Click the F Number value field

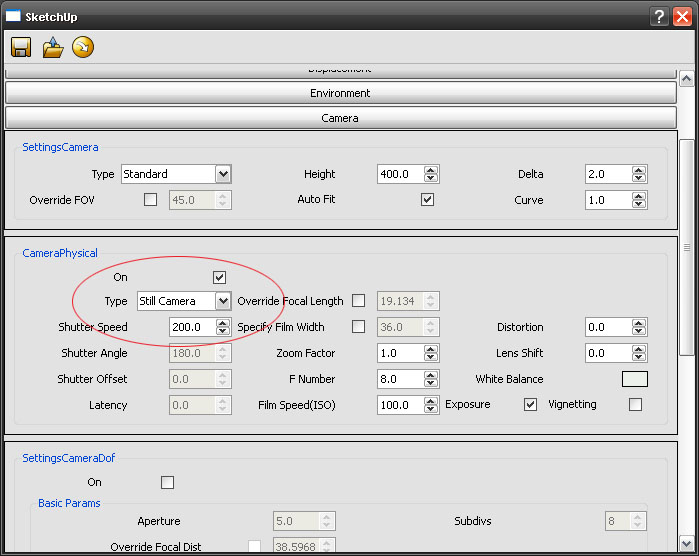[400, 379]
